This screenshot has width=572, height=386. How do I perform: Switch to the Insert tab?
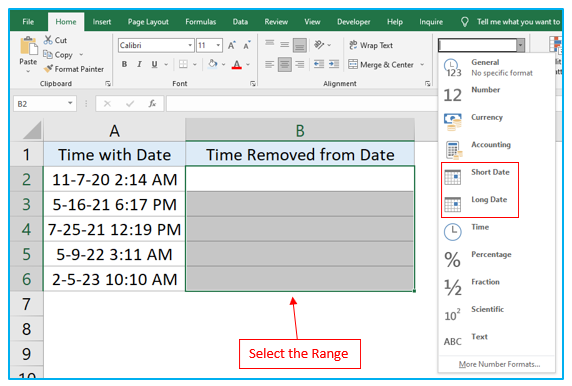click(x=101, y=22)
